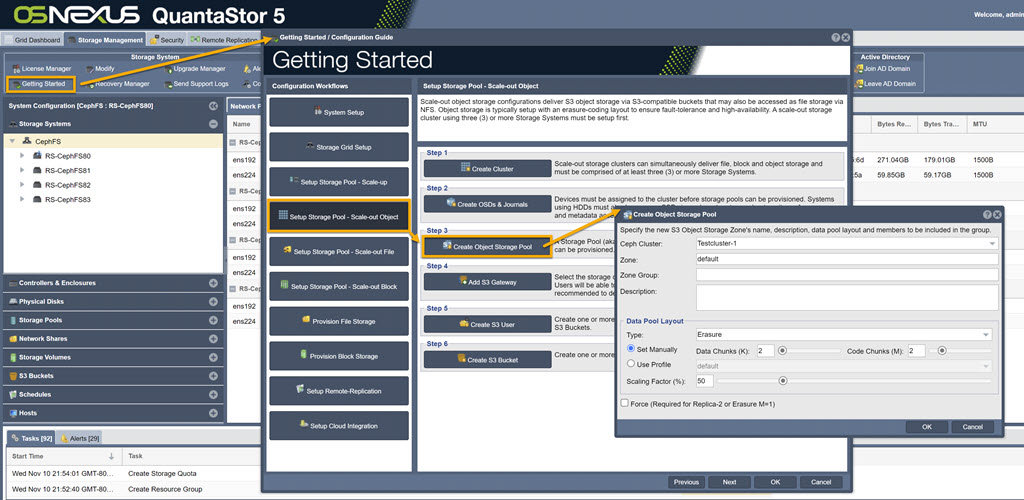1024x500 pixels.
Task: Expand the Controllers & Enclosures section
Action: click(x=213, y=283)
